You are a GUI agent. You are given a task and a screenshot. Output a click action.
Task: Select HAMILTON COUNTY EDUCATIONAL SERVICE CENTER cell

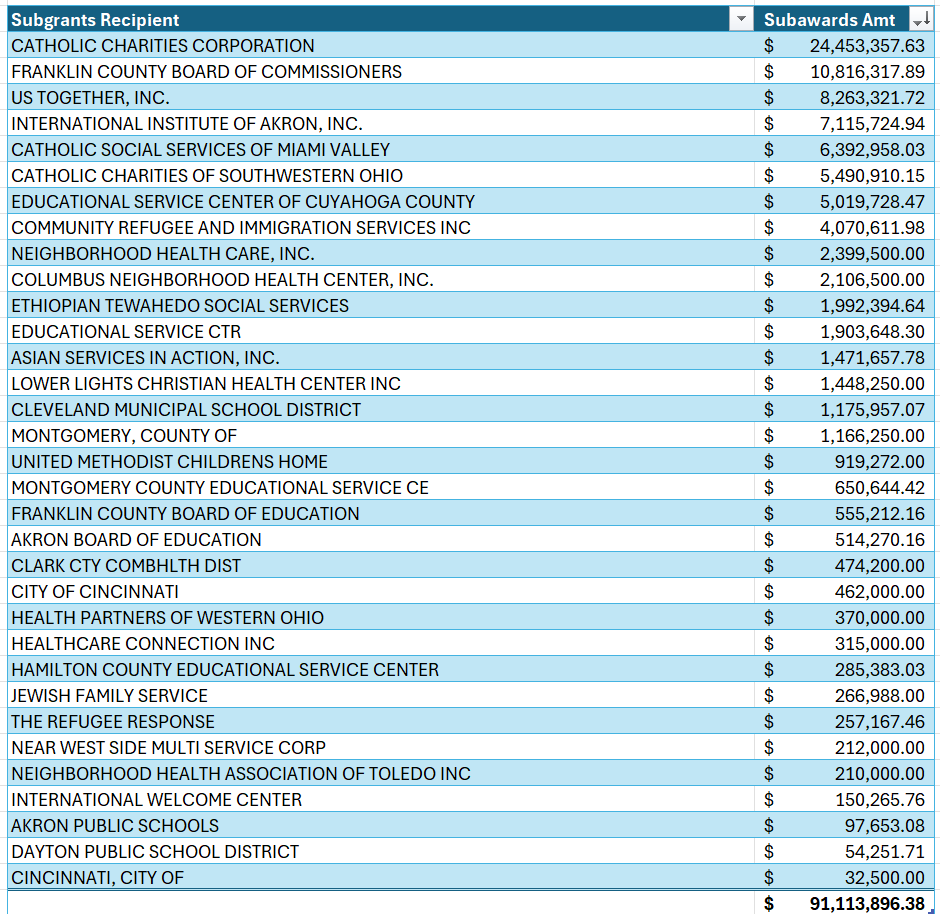381,669
